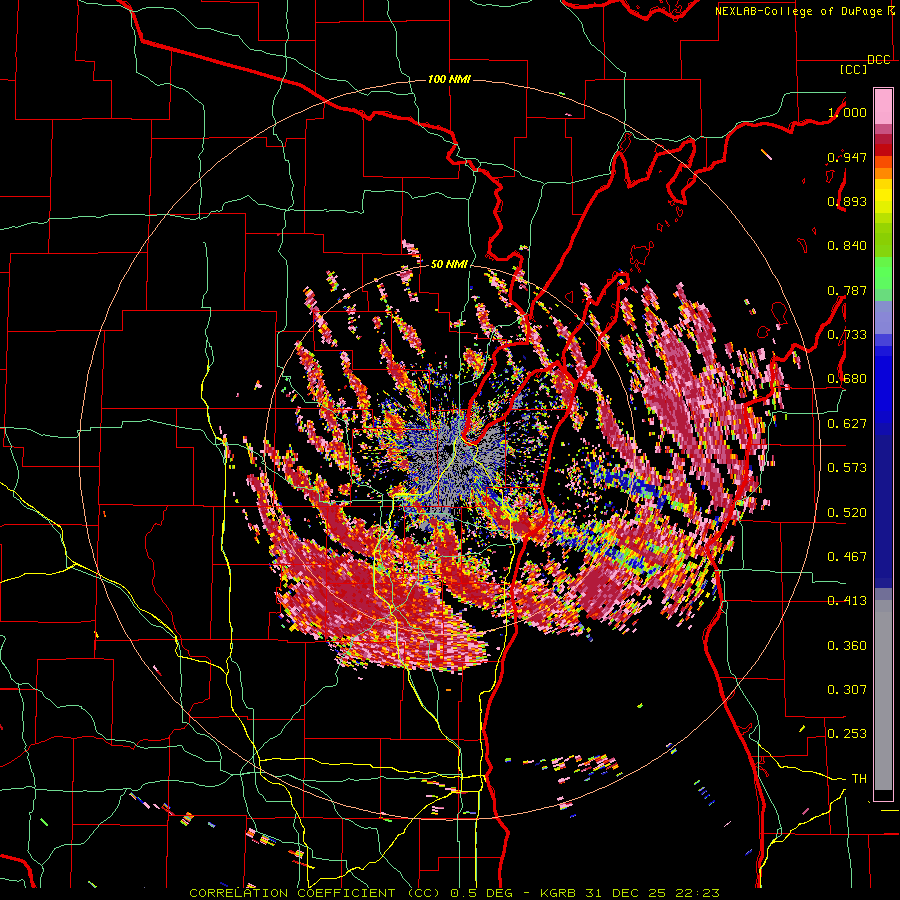Click the 0.627 legend value
Viewport: 900px width, 900px height.
point(847,424)
